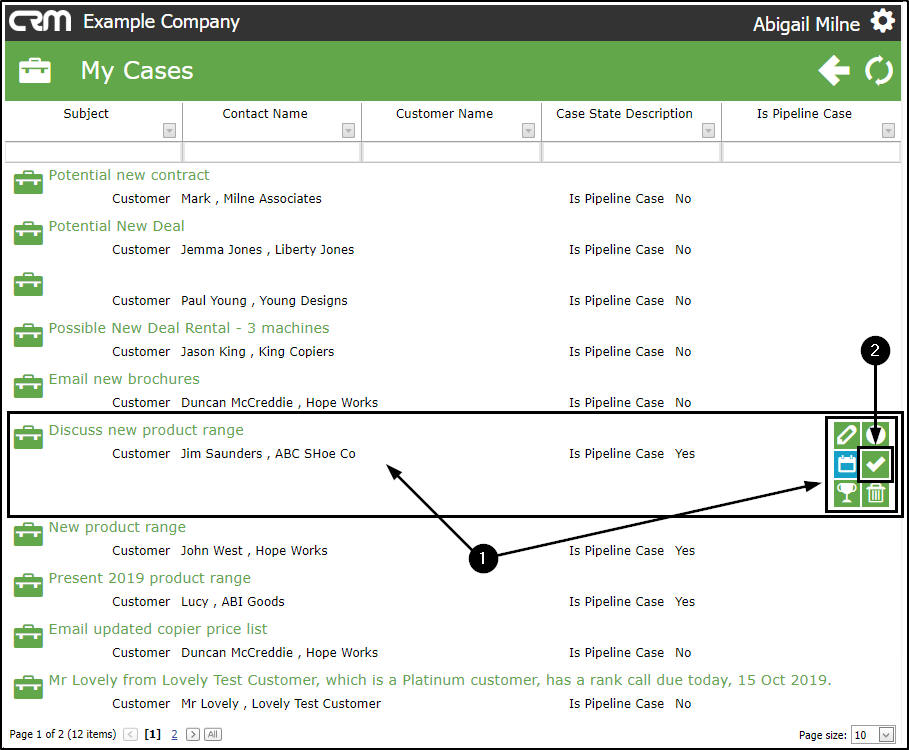Viewport: 909px width, 750px height.
Task: Click briefcase icon for Email updated copier price list
Action: click(28, 636)
